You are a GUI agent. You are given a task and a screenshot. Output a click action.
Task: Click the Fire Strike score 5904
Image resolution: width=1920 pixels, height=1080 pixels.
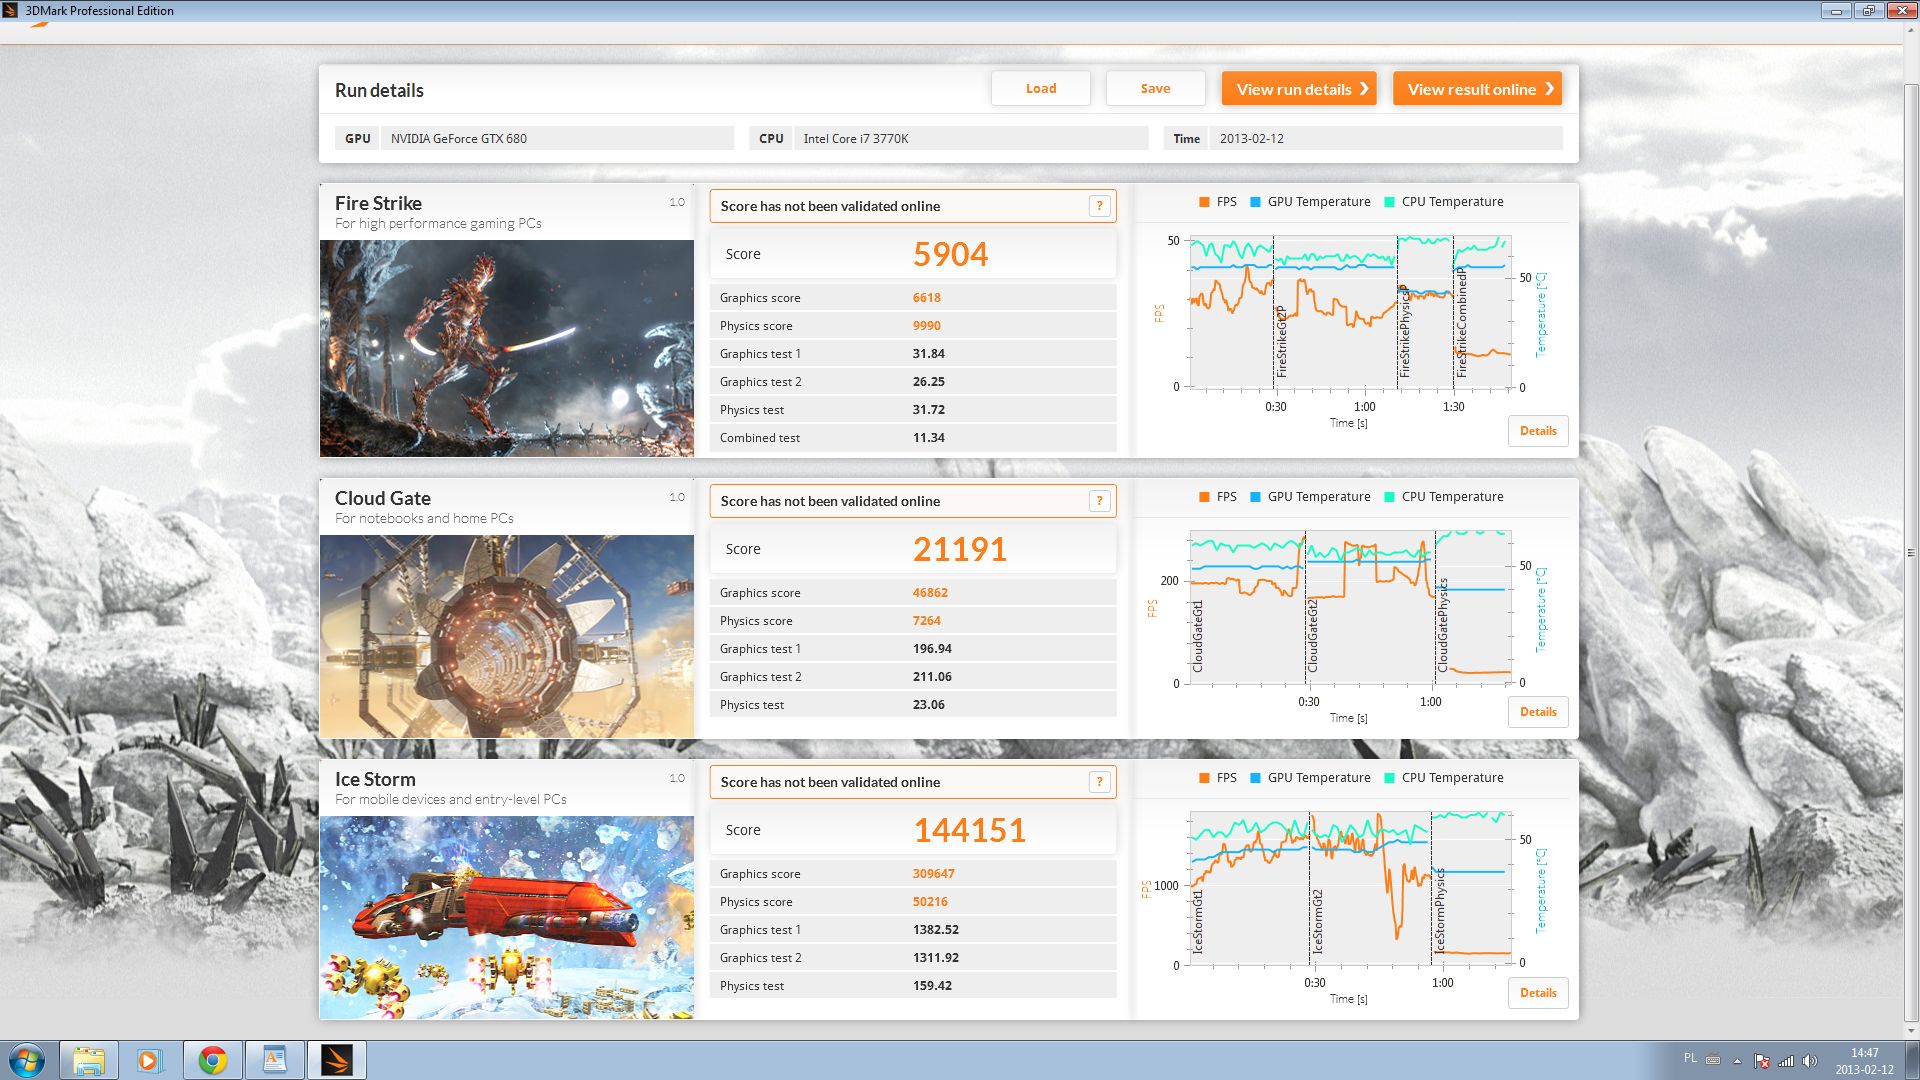coord(950,254)
